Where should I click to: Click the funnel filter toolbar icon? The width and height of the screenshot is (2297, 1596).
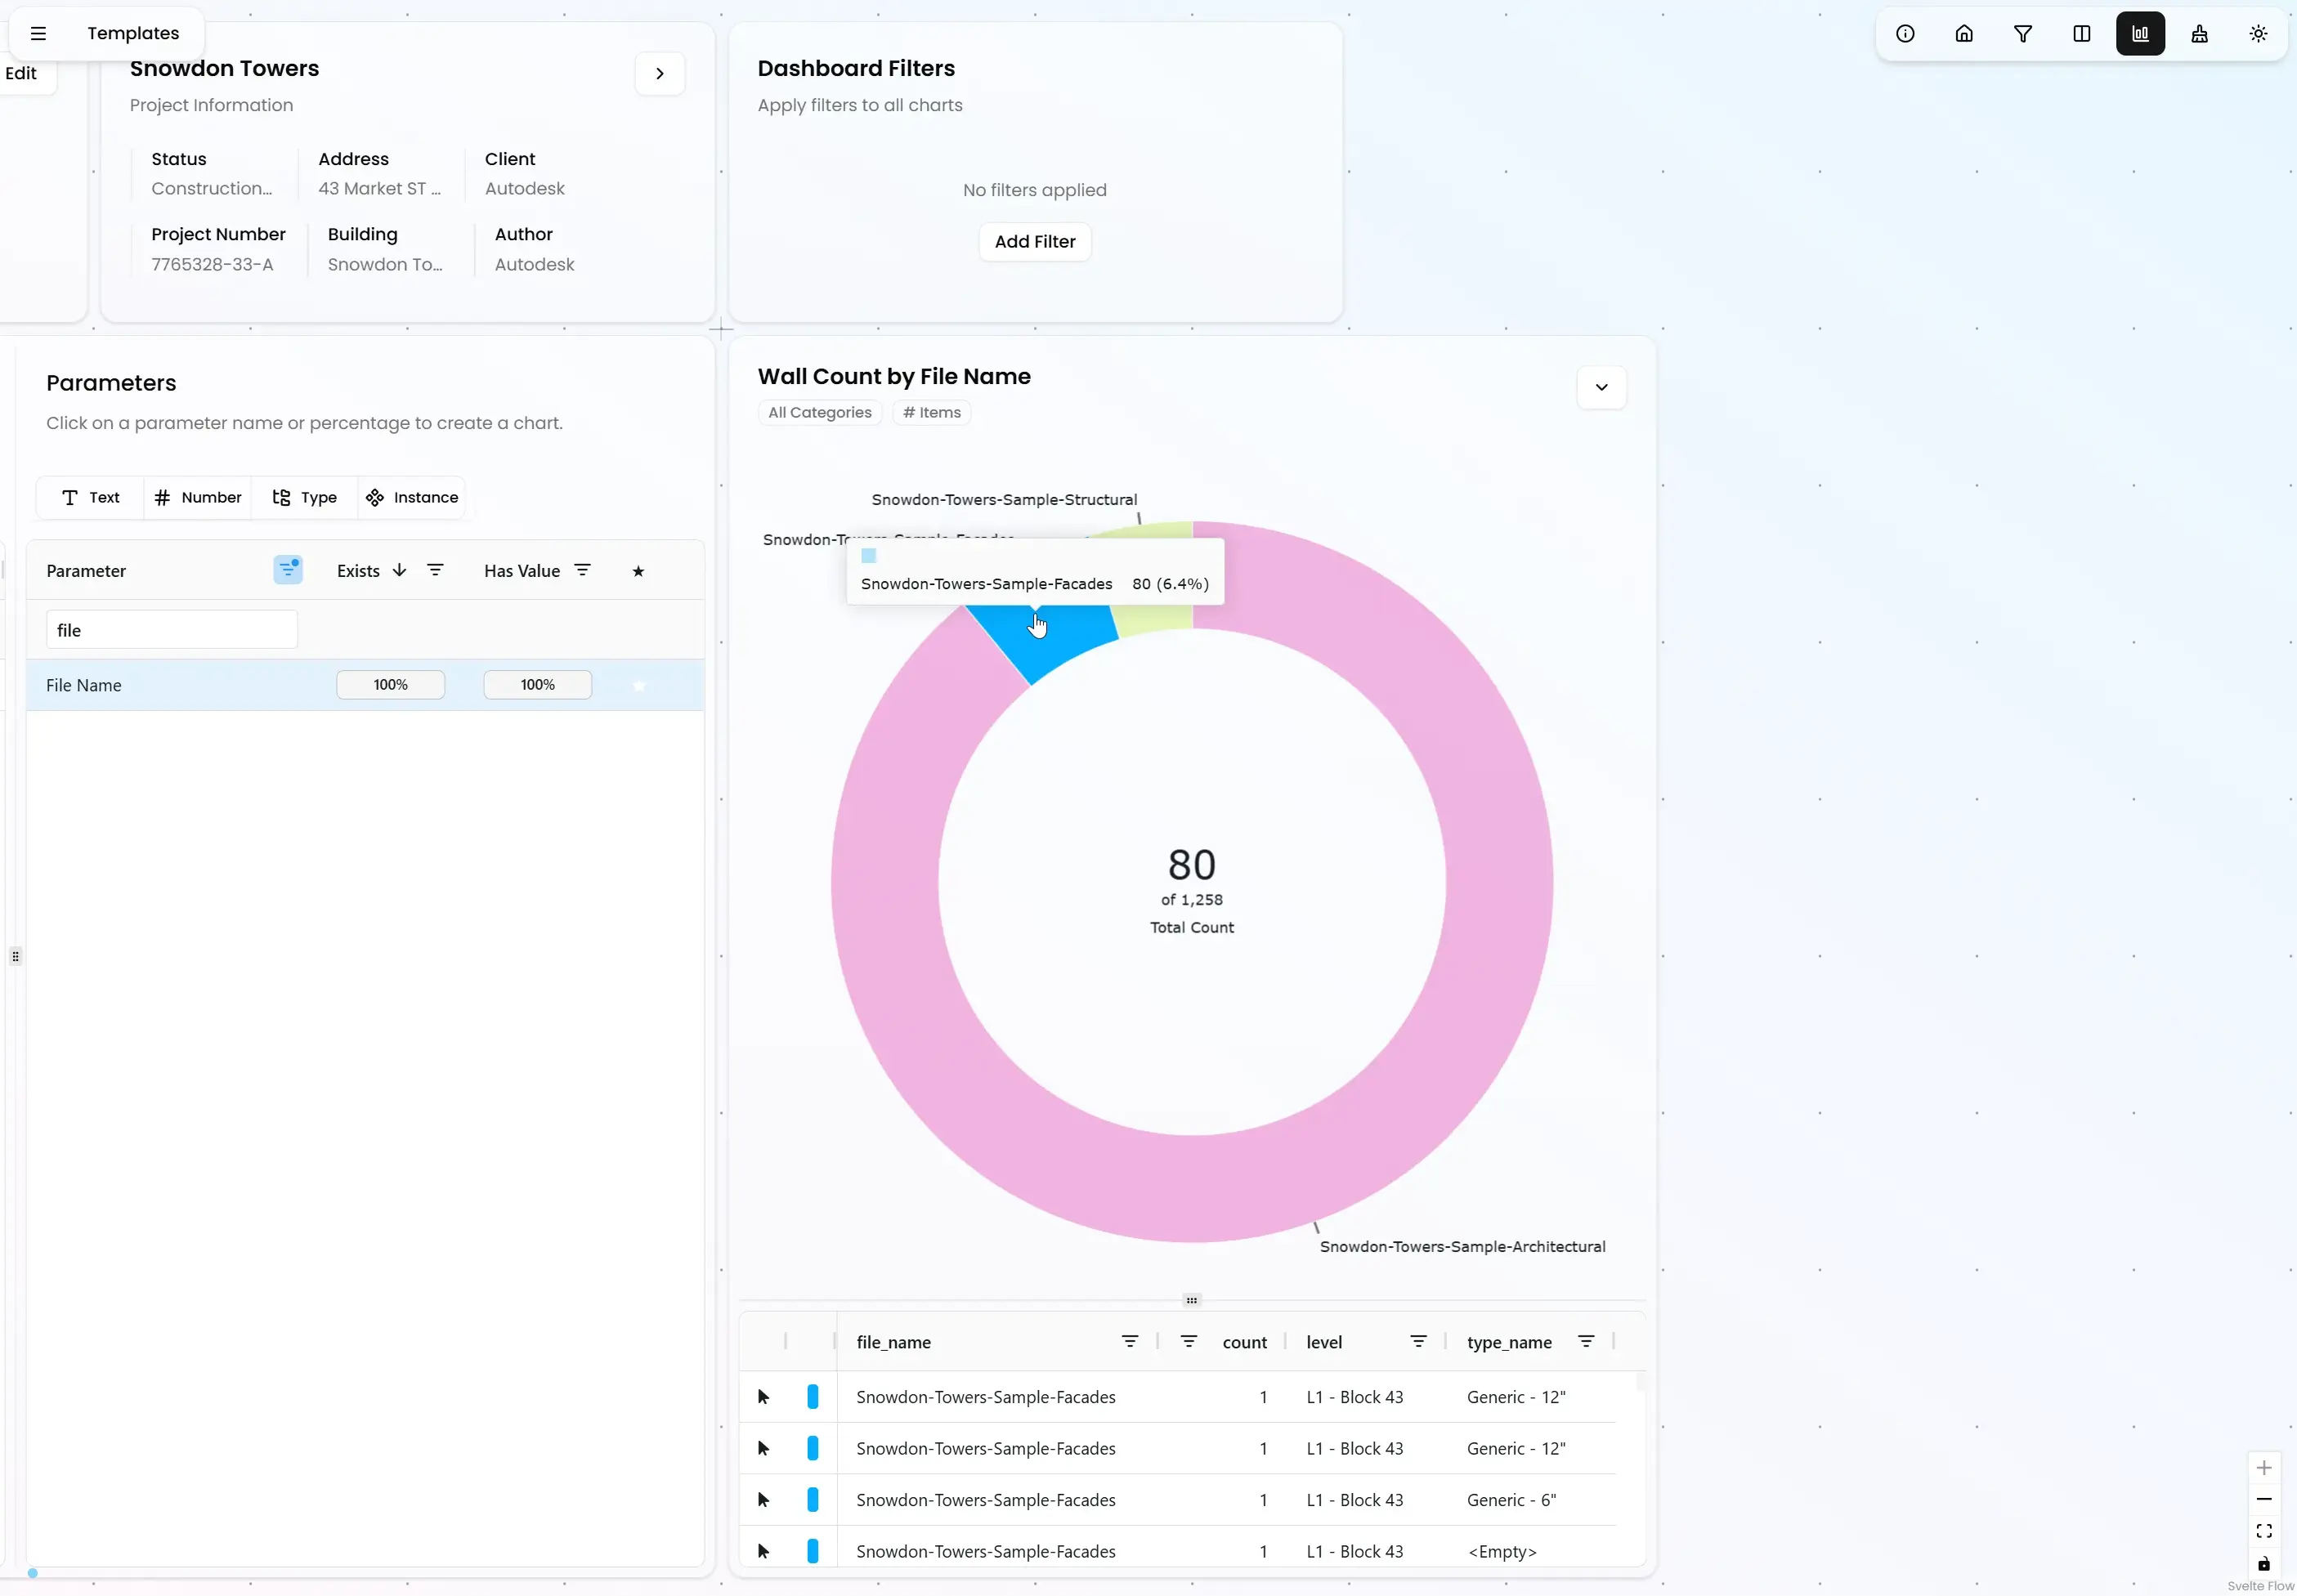click(x=2023, y=34)
